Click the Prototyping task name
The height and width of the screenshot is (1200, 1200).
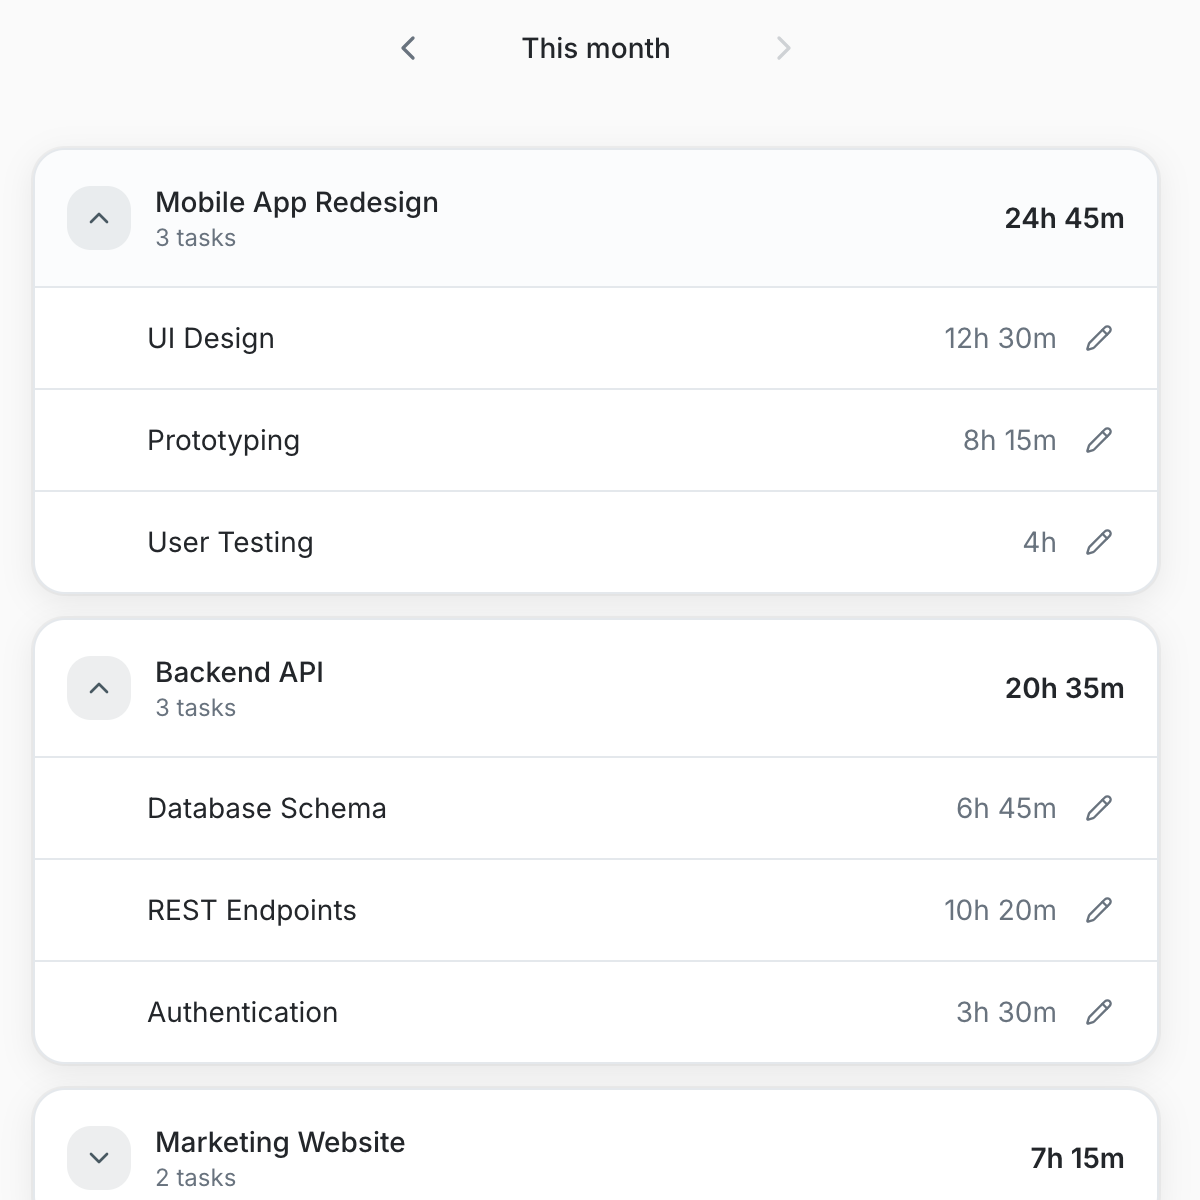[x=224, y=440]
